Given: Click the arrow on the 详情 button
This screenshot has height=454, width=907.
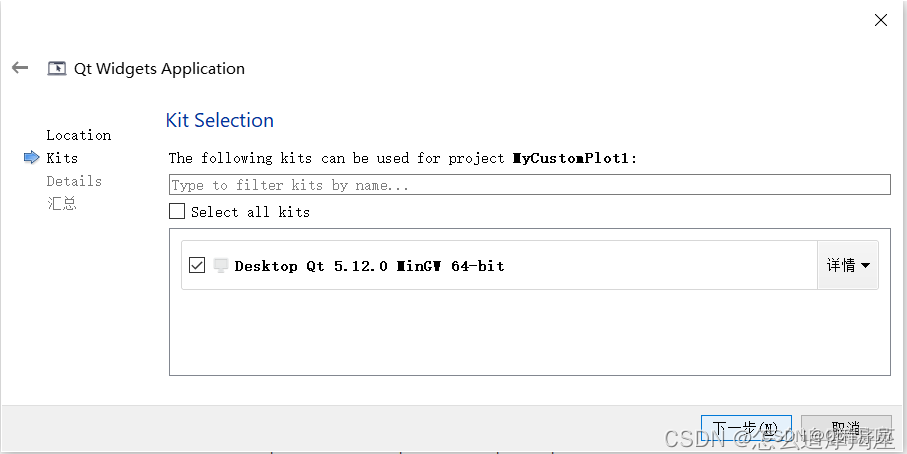Looking at the screenshot, I should coord(864,266).
